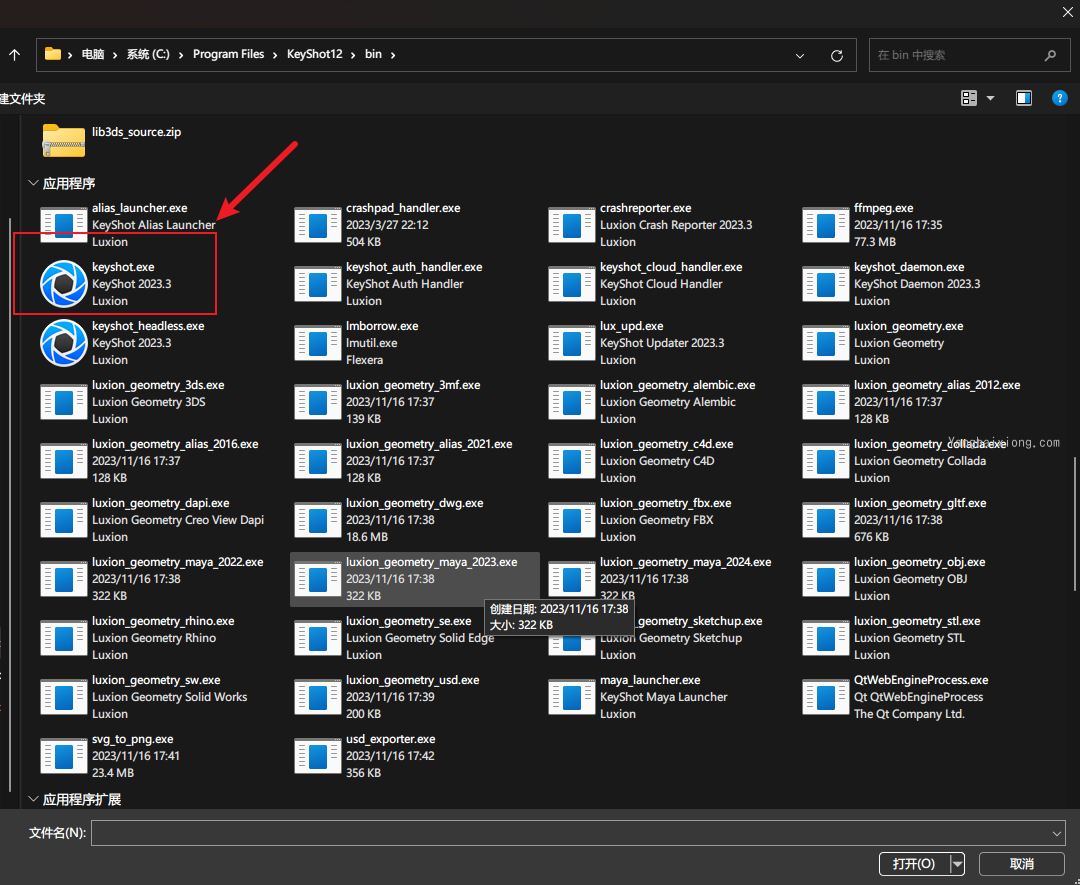Go up one folder level arrow

(14, 54)
